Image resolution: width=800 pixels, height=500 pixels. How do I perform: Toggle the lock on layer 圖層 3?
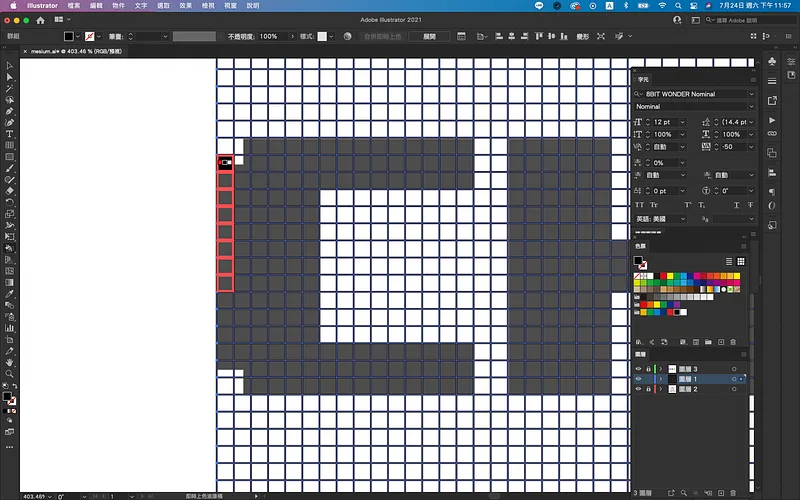(648, 369)
